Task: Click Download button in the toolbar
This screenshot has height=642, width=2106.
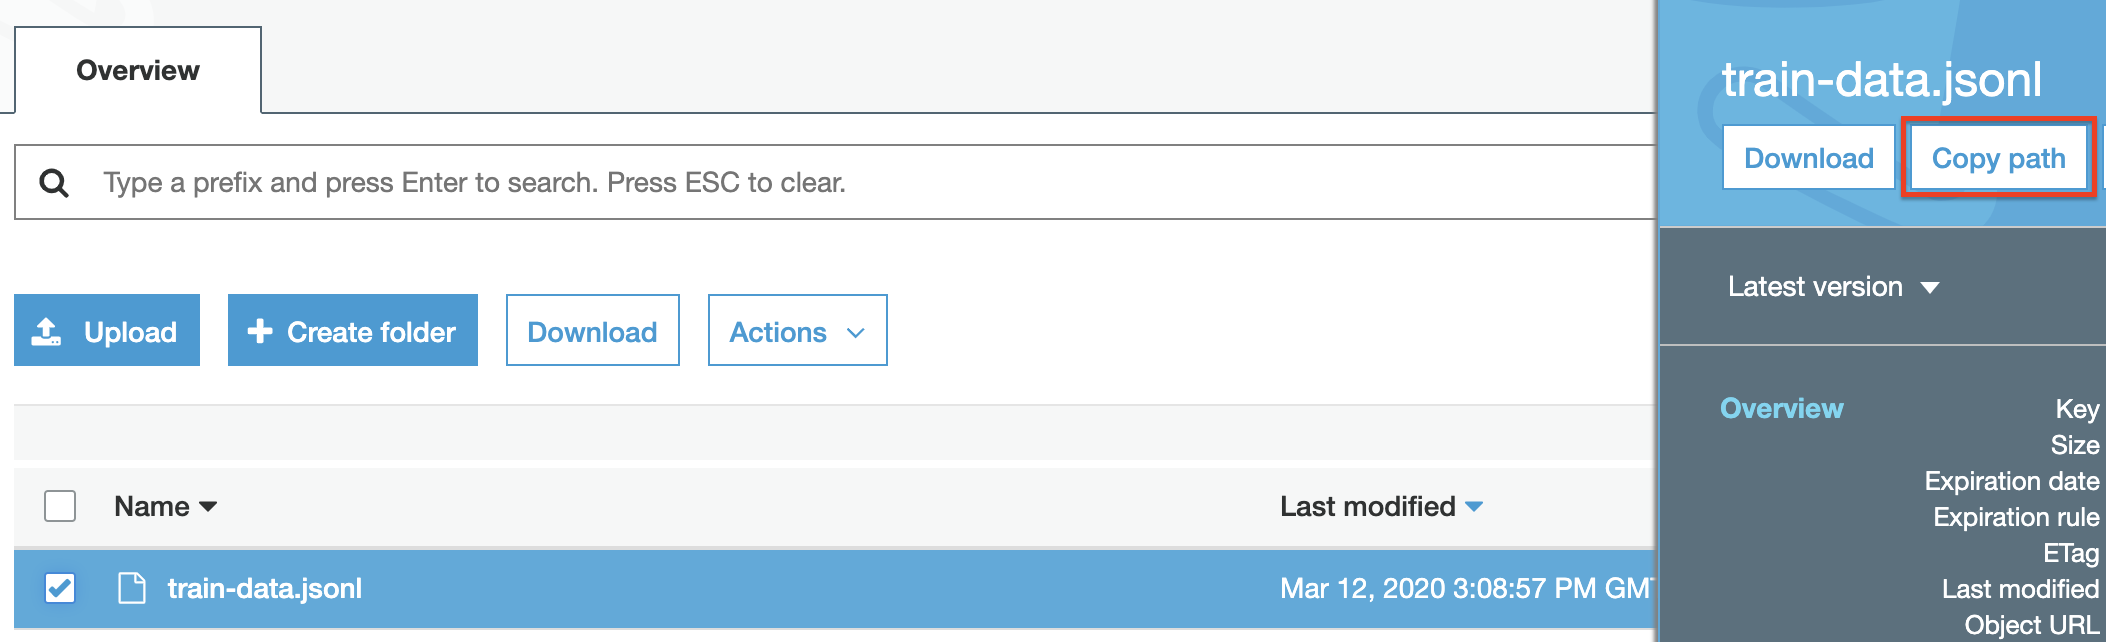Action: [592, 331]
